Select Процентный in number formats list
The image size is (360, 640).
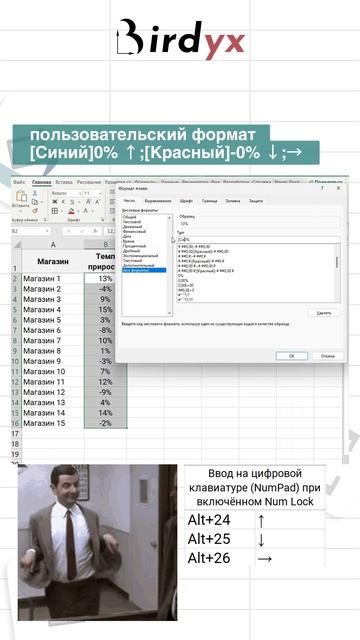point(134,246)
